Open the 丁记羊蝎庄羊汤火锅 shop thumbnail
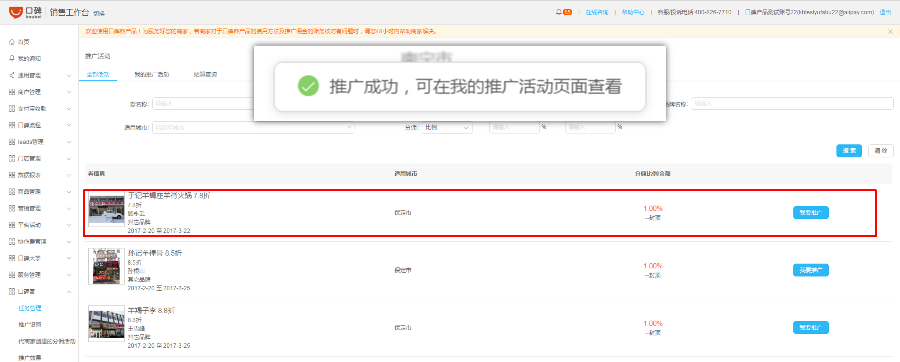900x362 pixels. tap(106, 209)
